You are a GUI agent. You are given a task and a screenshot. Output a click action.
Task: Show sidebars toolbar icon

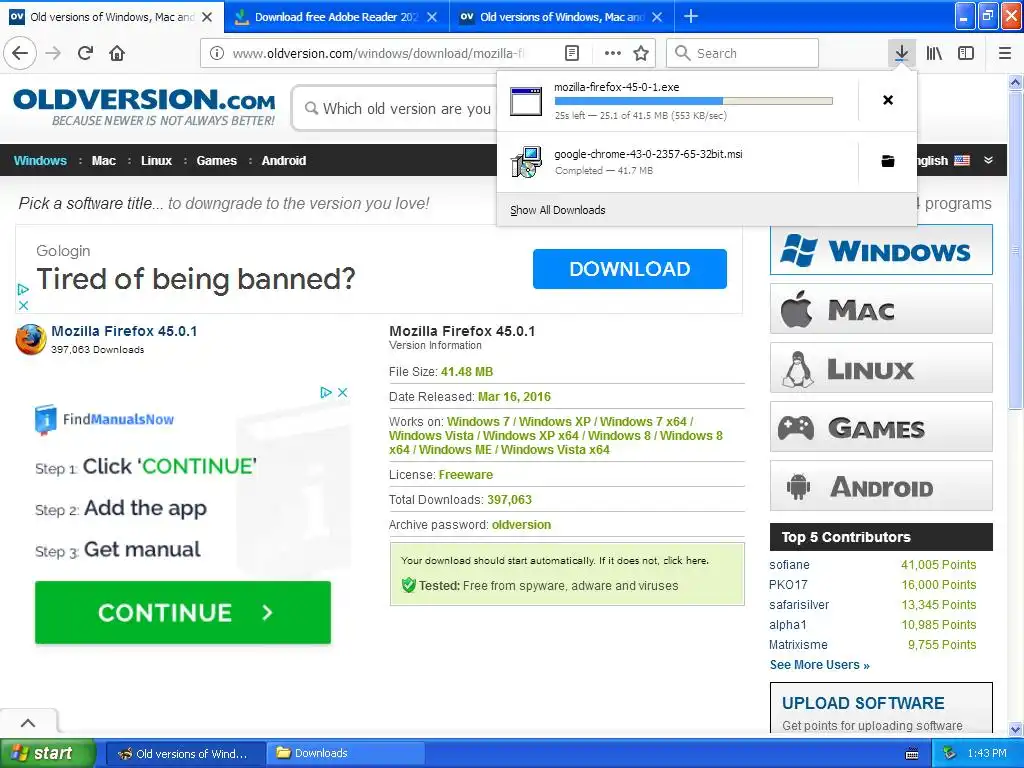(966, 53)
